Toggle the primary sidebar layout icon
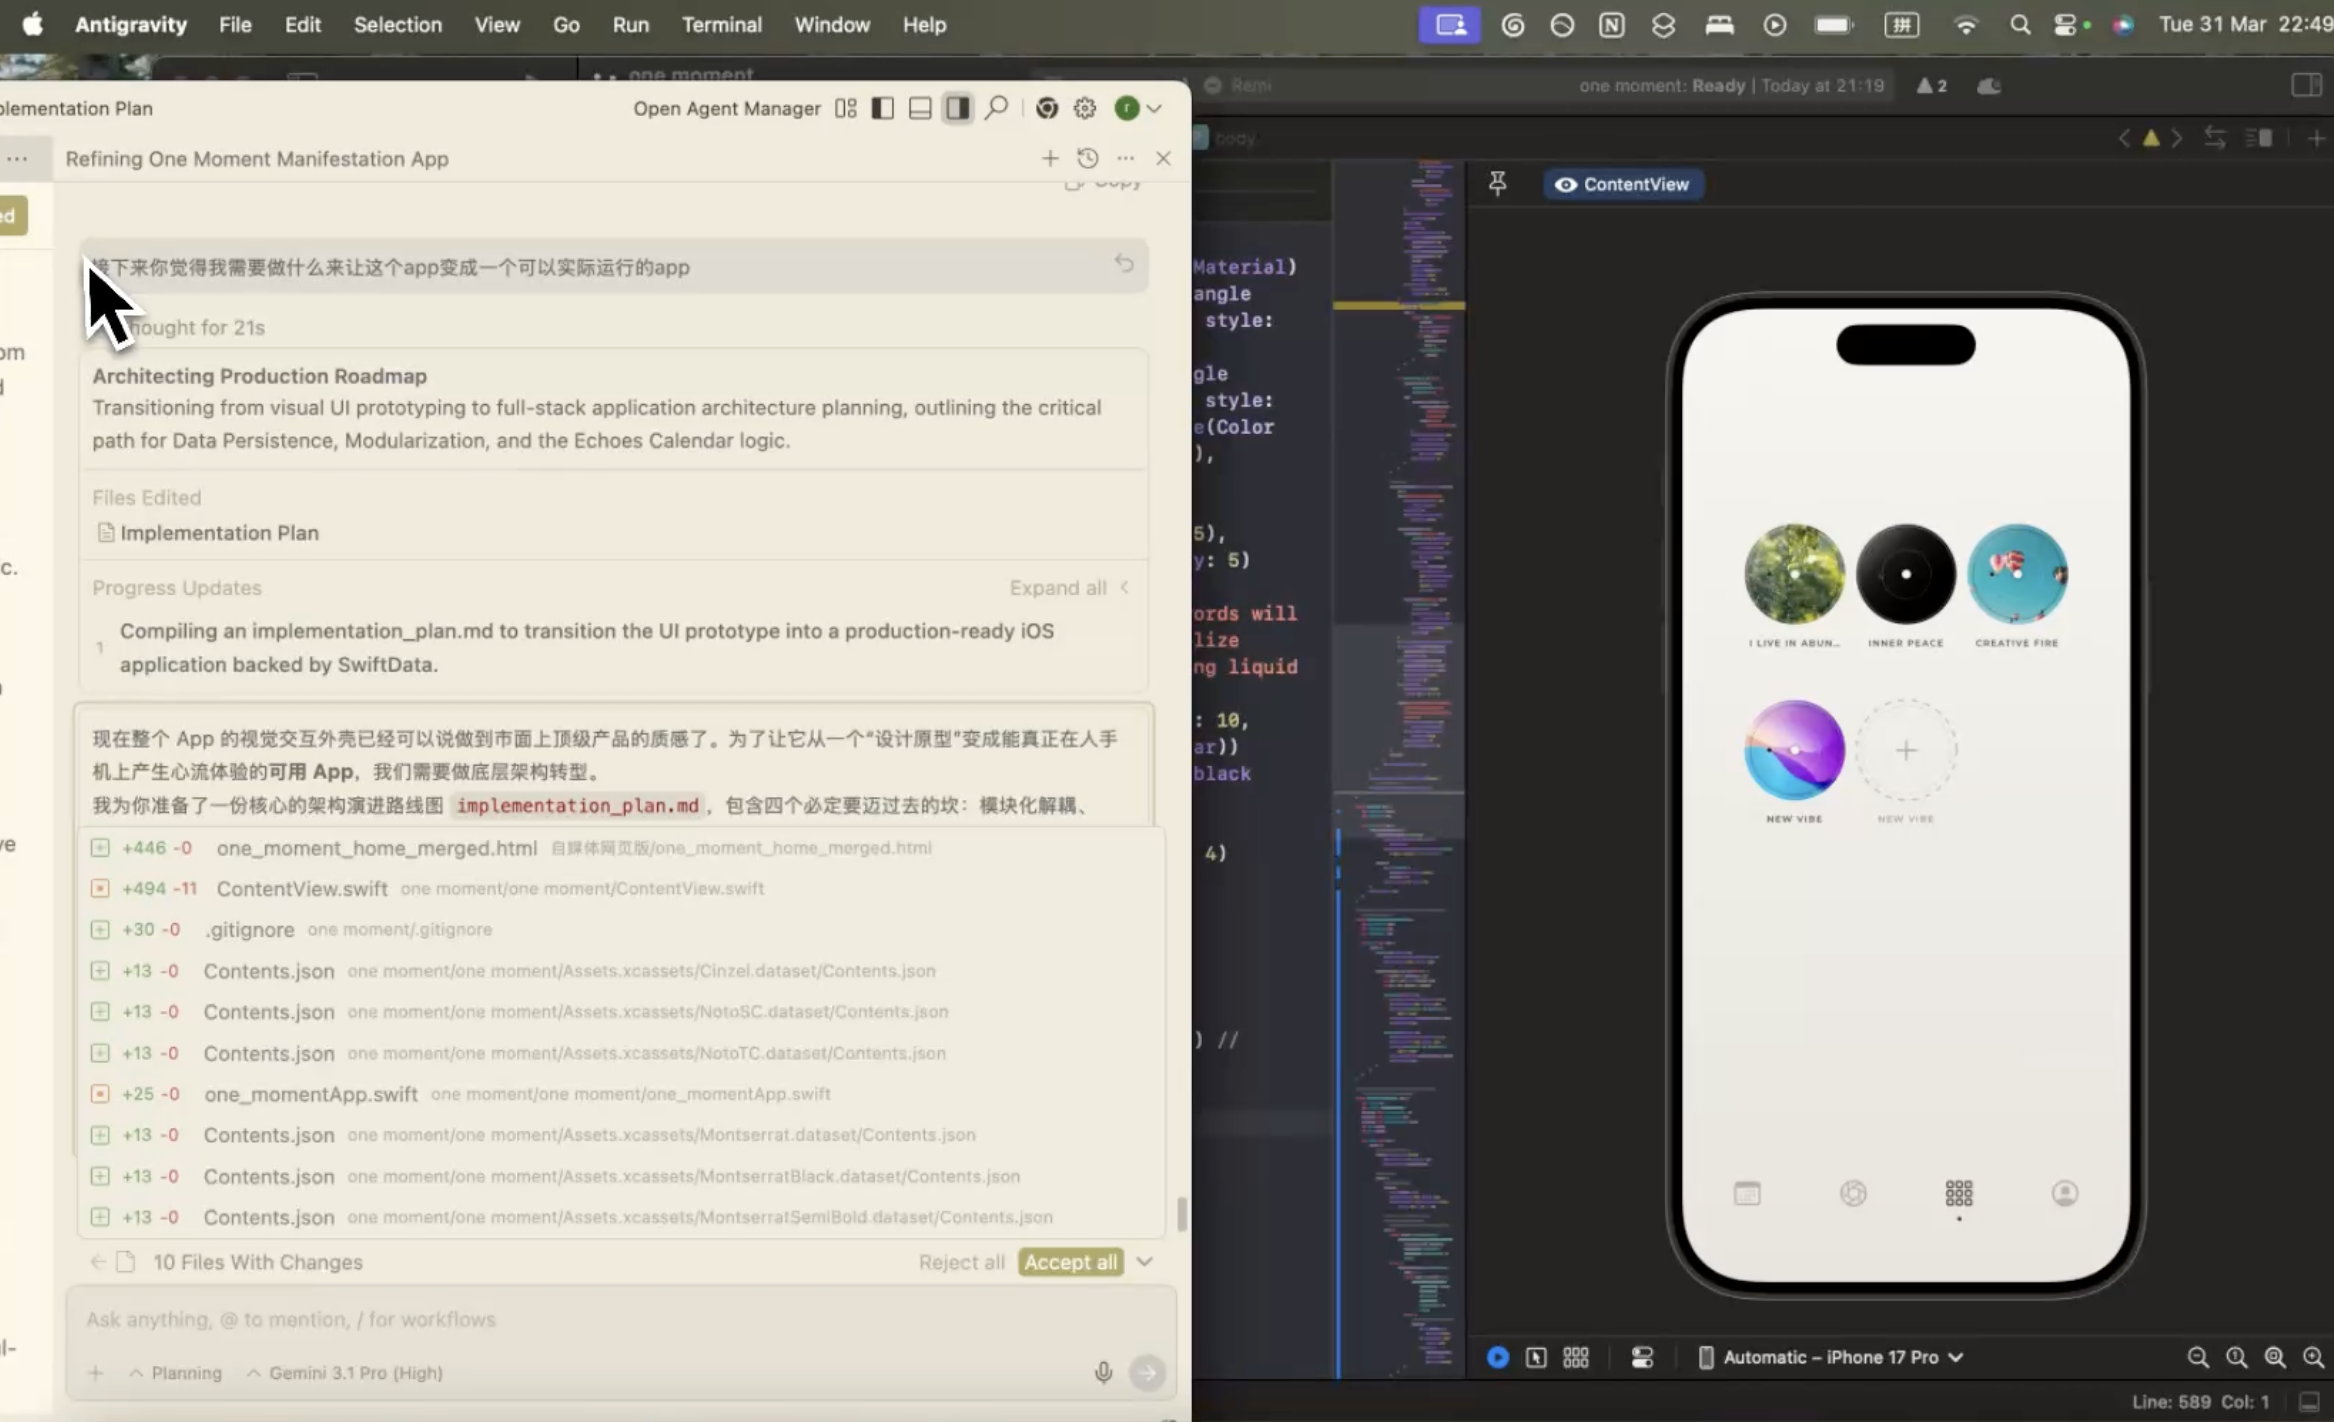Viewport: 2334px width, 1422px height. (x=882, y=108)
